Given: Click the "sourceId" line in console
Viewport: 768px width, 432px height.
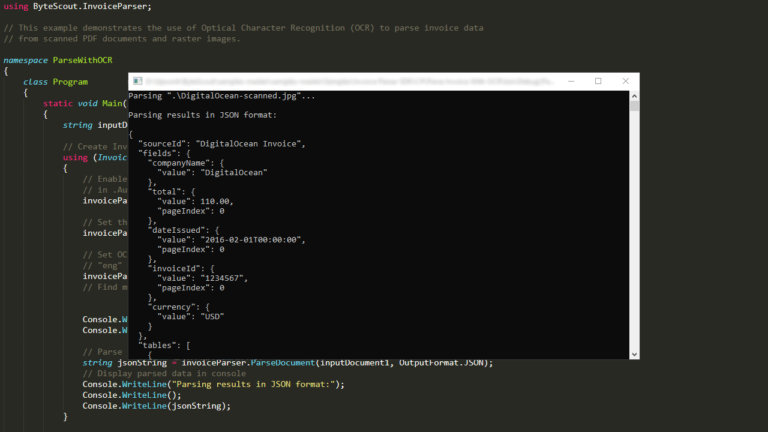Looking at the screenshot, I should point(222,144).
